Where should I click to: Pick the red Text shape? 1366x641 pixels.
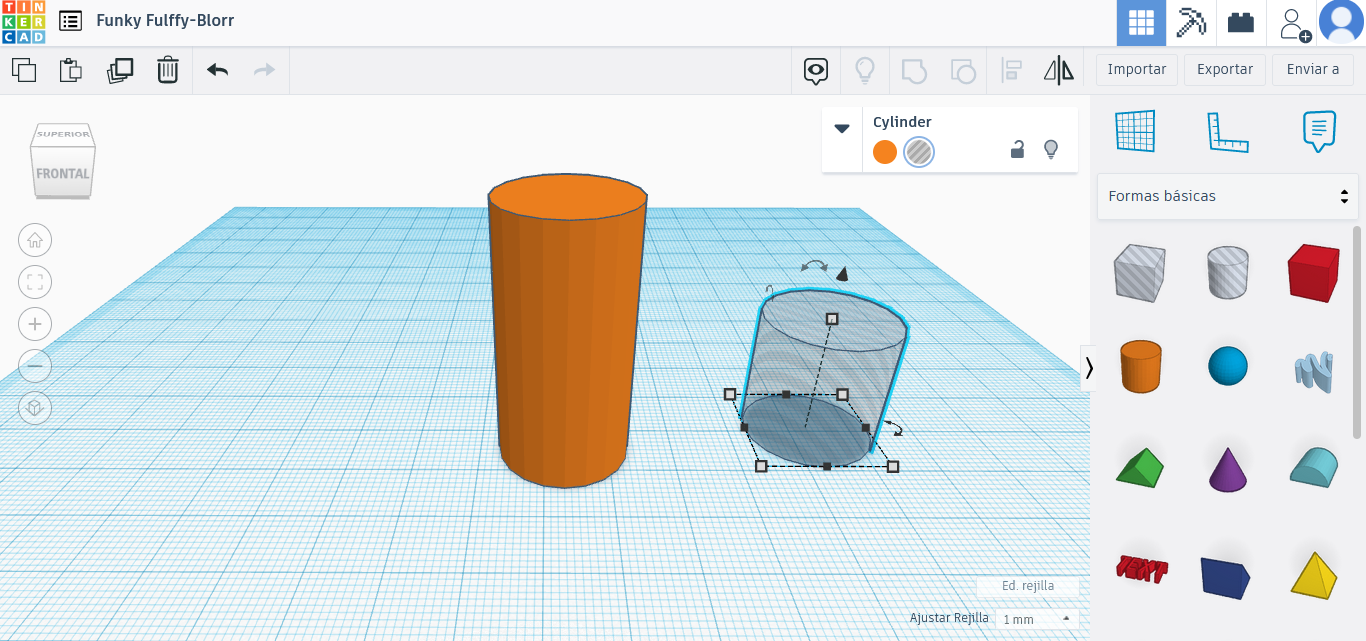coord(1141,569)
